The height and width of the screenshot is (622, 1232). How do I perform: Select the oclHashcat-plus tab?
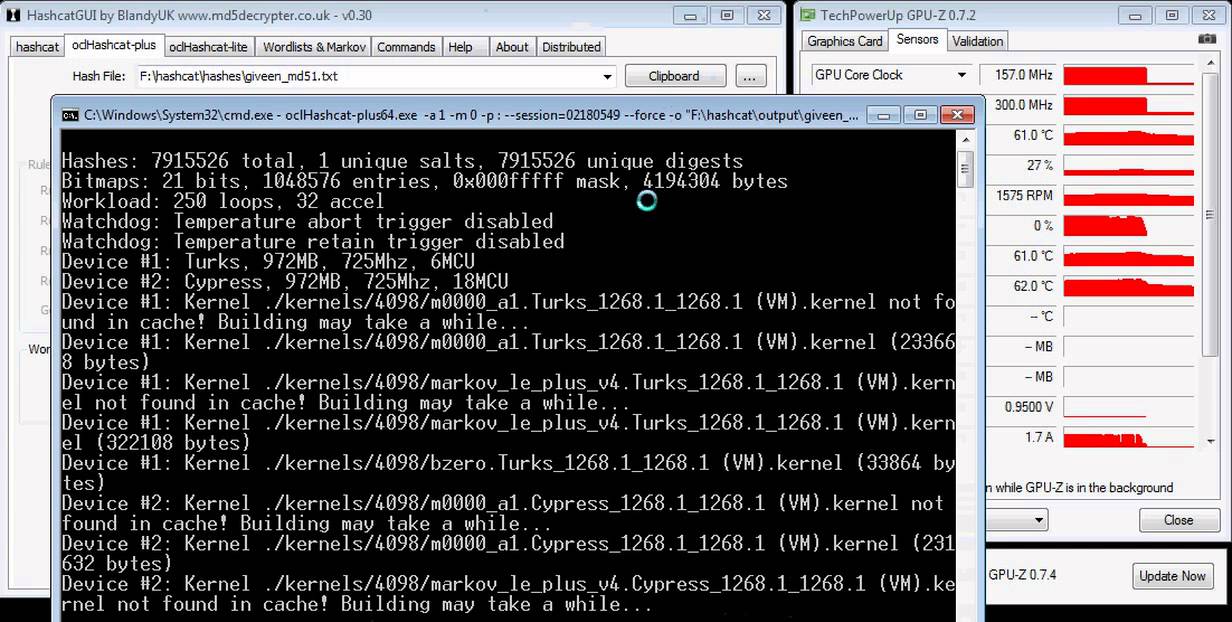pos(114,45)
